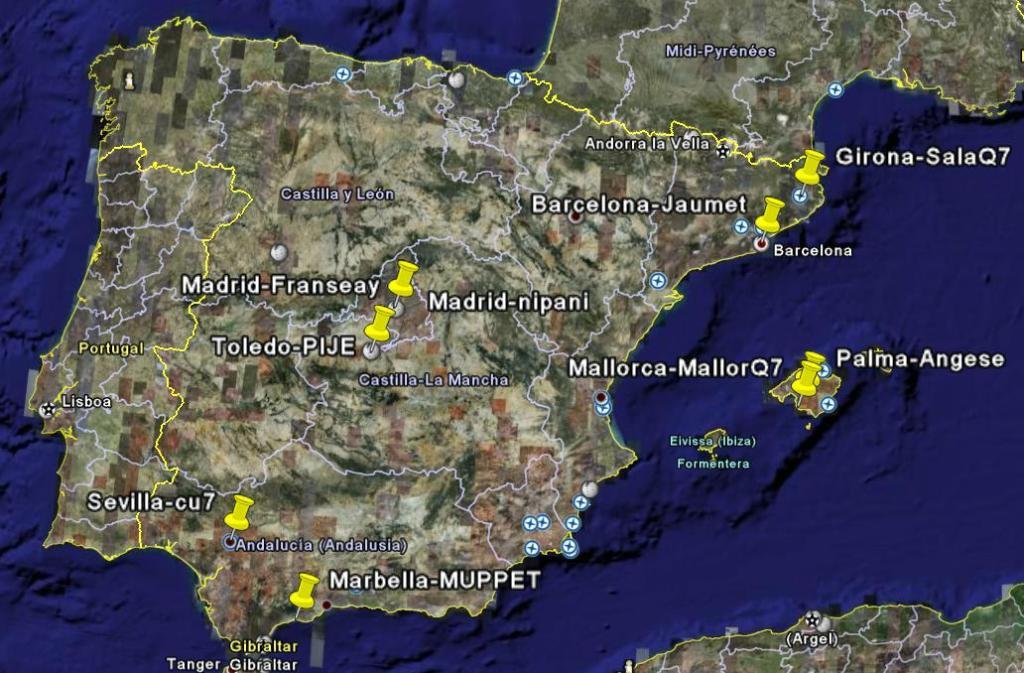Select the Mallorca-MallorQ7 placemark label
Screen dimensions: 1024x673
(x=675, y=368)
